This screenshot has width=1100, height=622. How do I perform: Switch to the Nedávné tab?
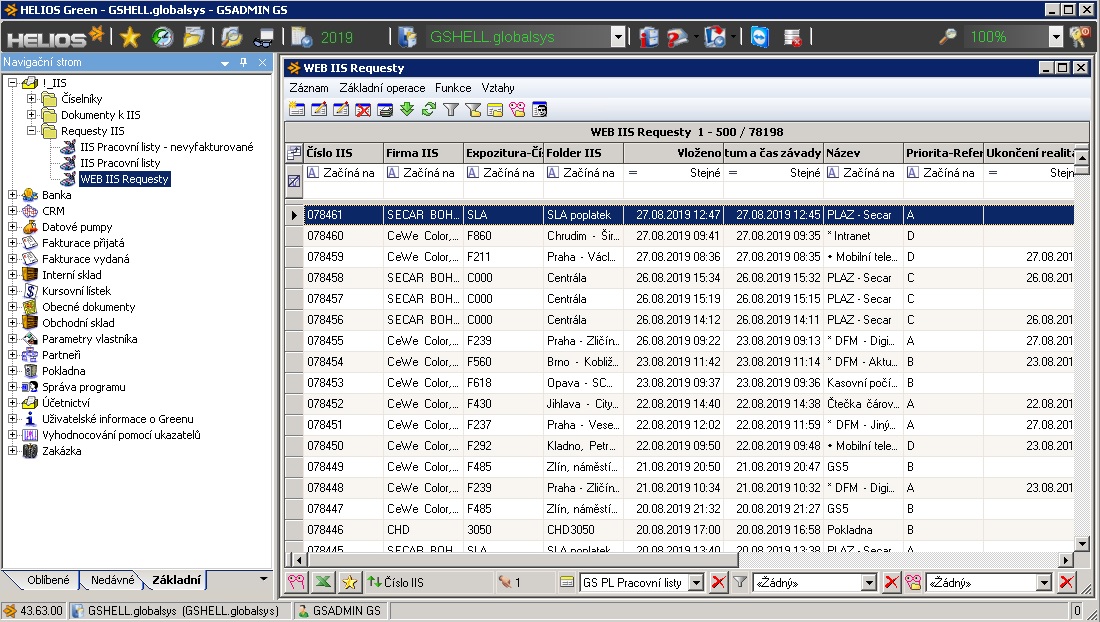pos(112,580)
